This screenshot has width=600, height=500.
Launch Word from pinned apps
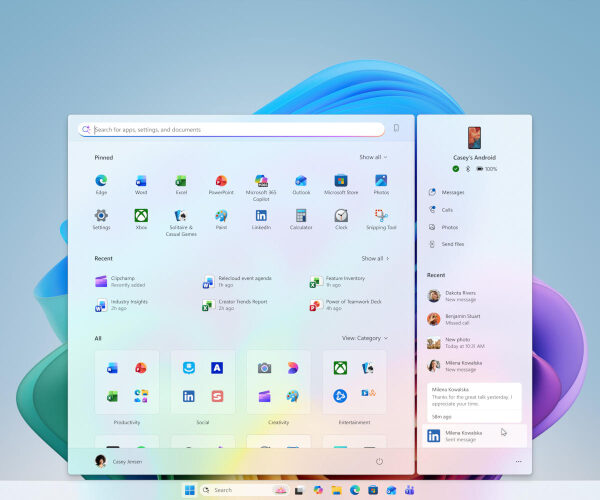click(x=141, y=184)
